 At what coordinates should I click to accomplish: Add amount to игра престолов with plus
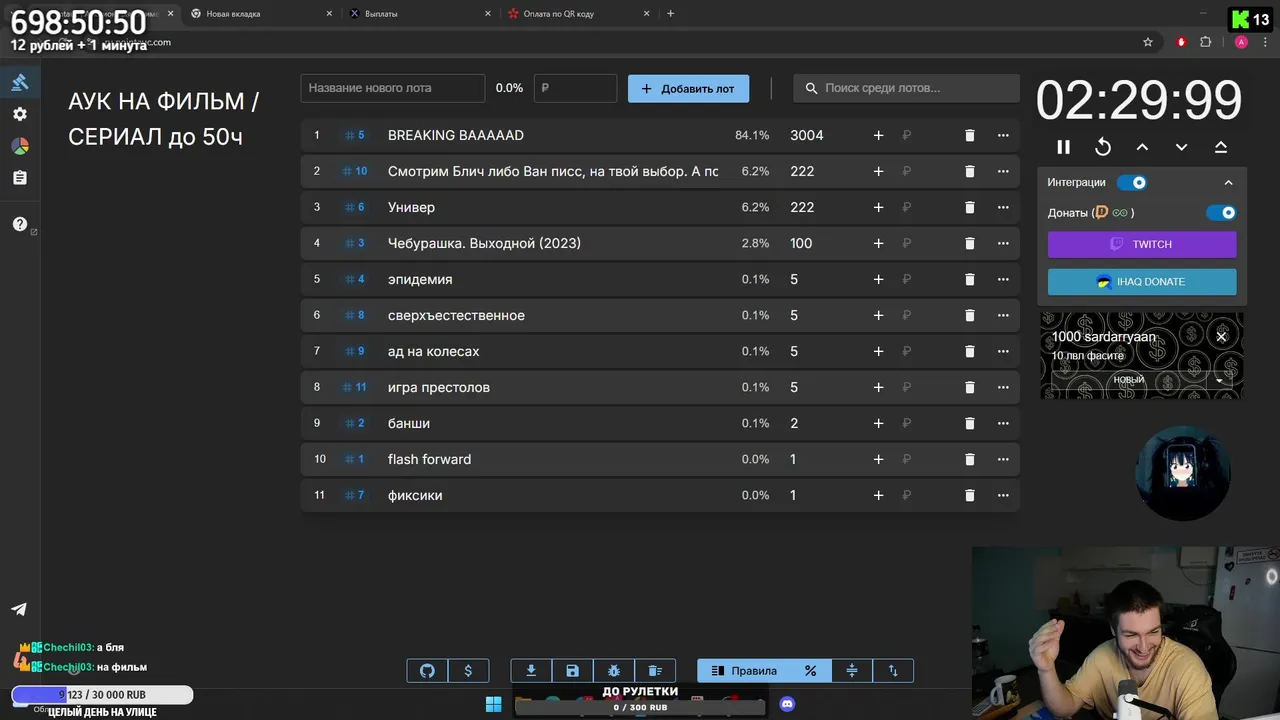pos(878,387)
